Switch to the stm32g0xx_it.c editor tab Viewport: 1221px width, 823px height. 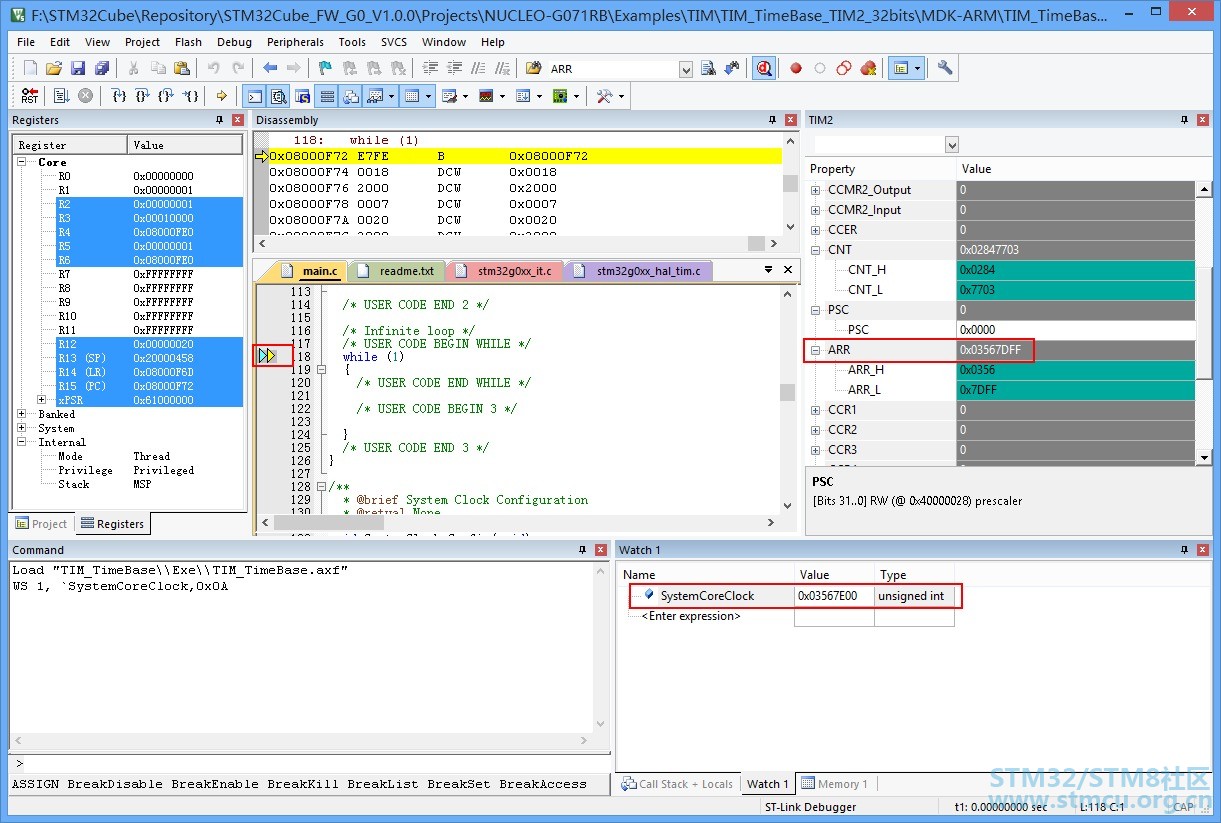tap(505, 271)
